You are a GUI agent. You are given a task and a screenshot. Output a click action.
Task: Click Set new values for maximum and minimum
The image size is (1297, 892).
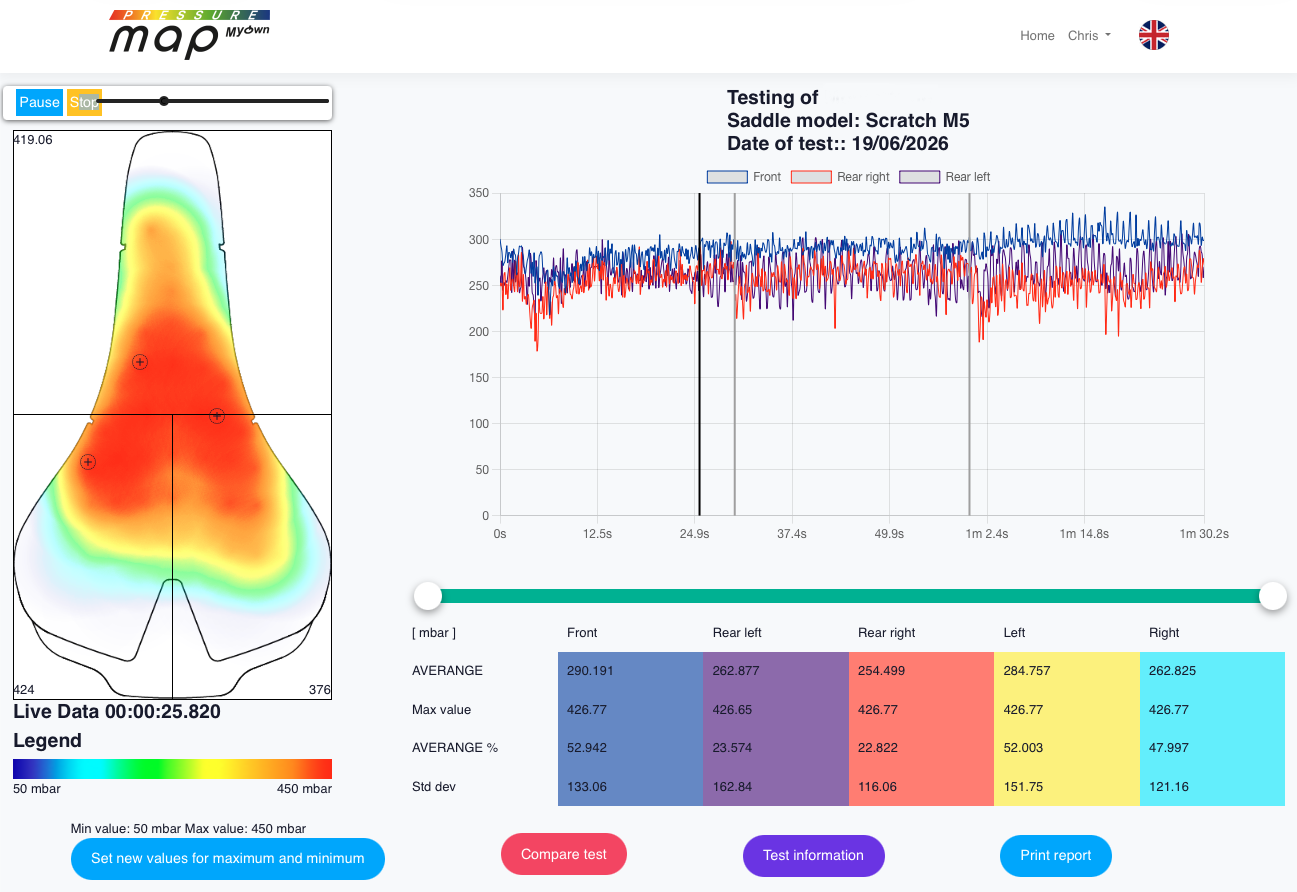(x=228, y=858)
